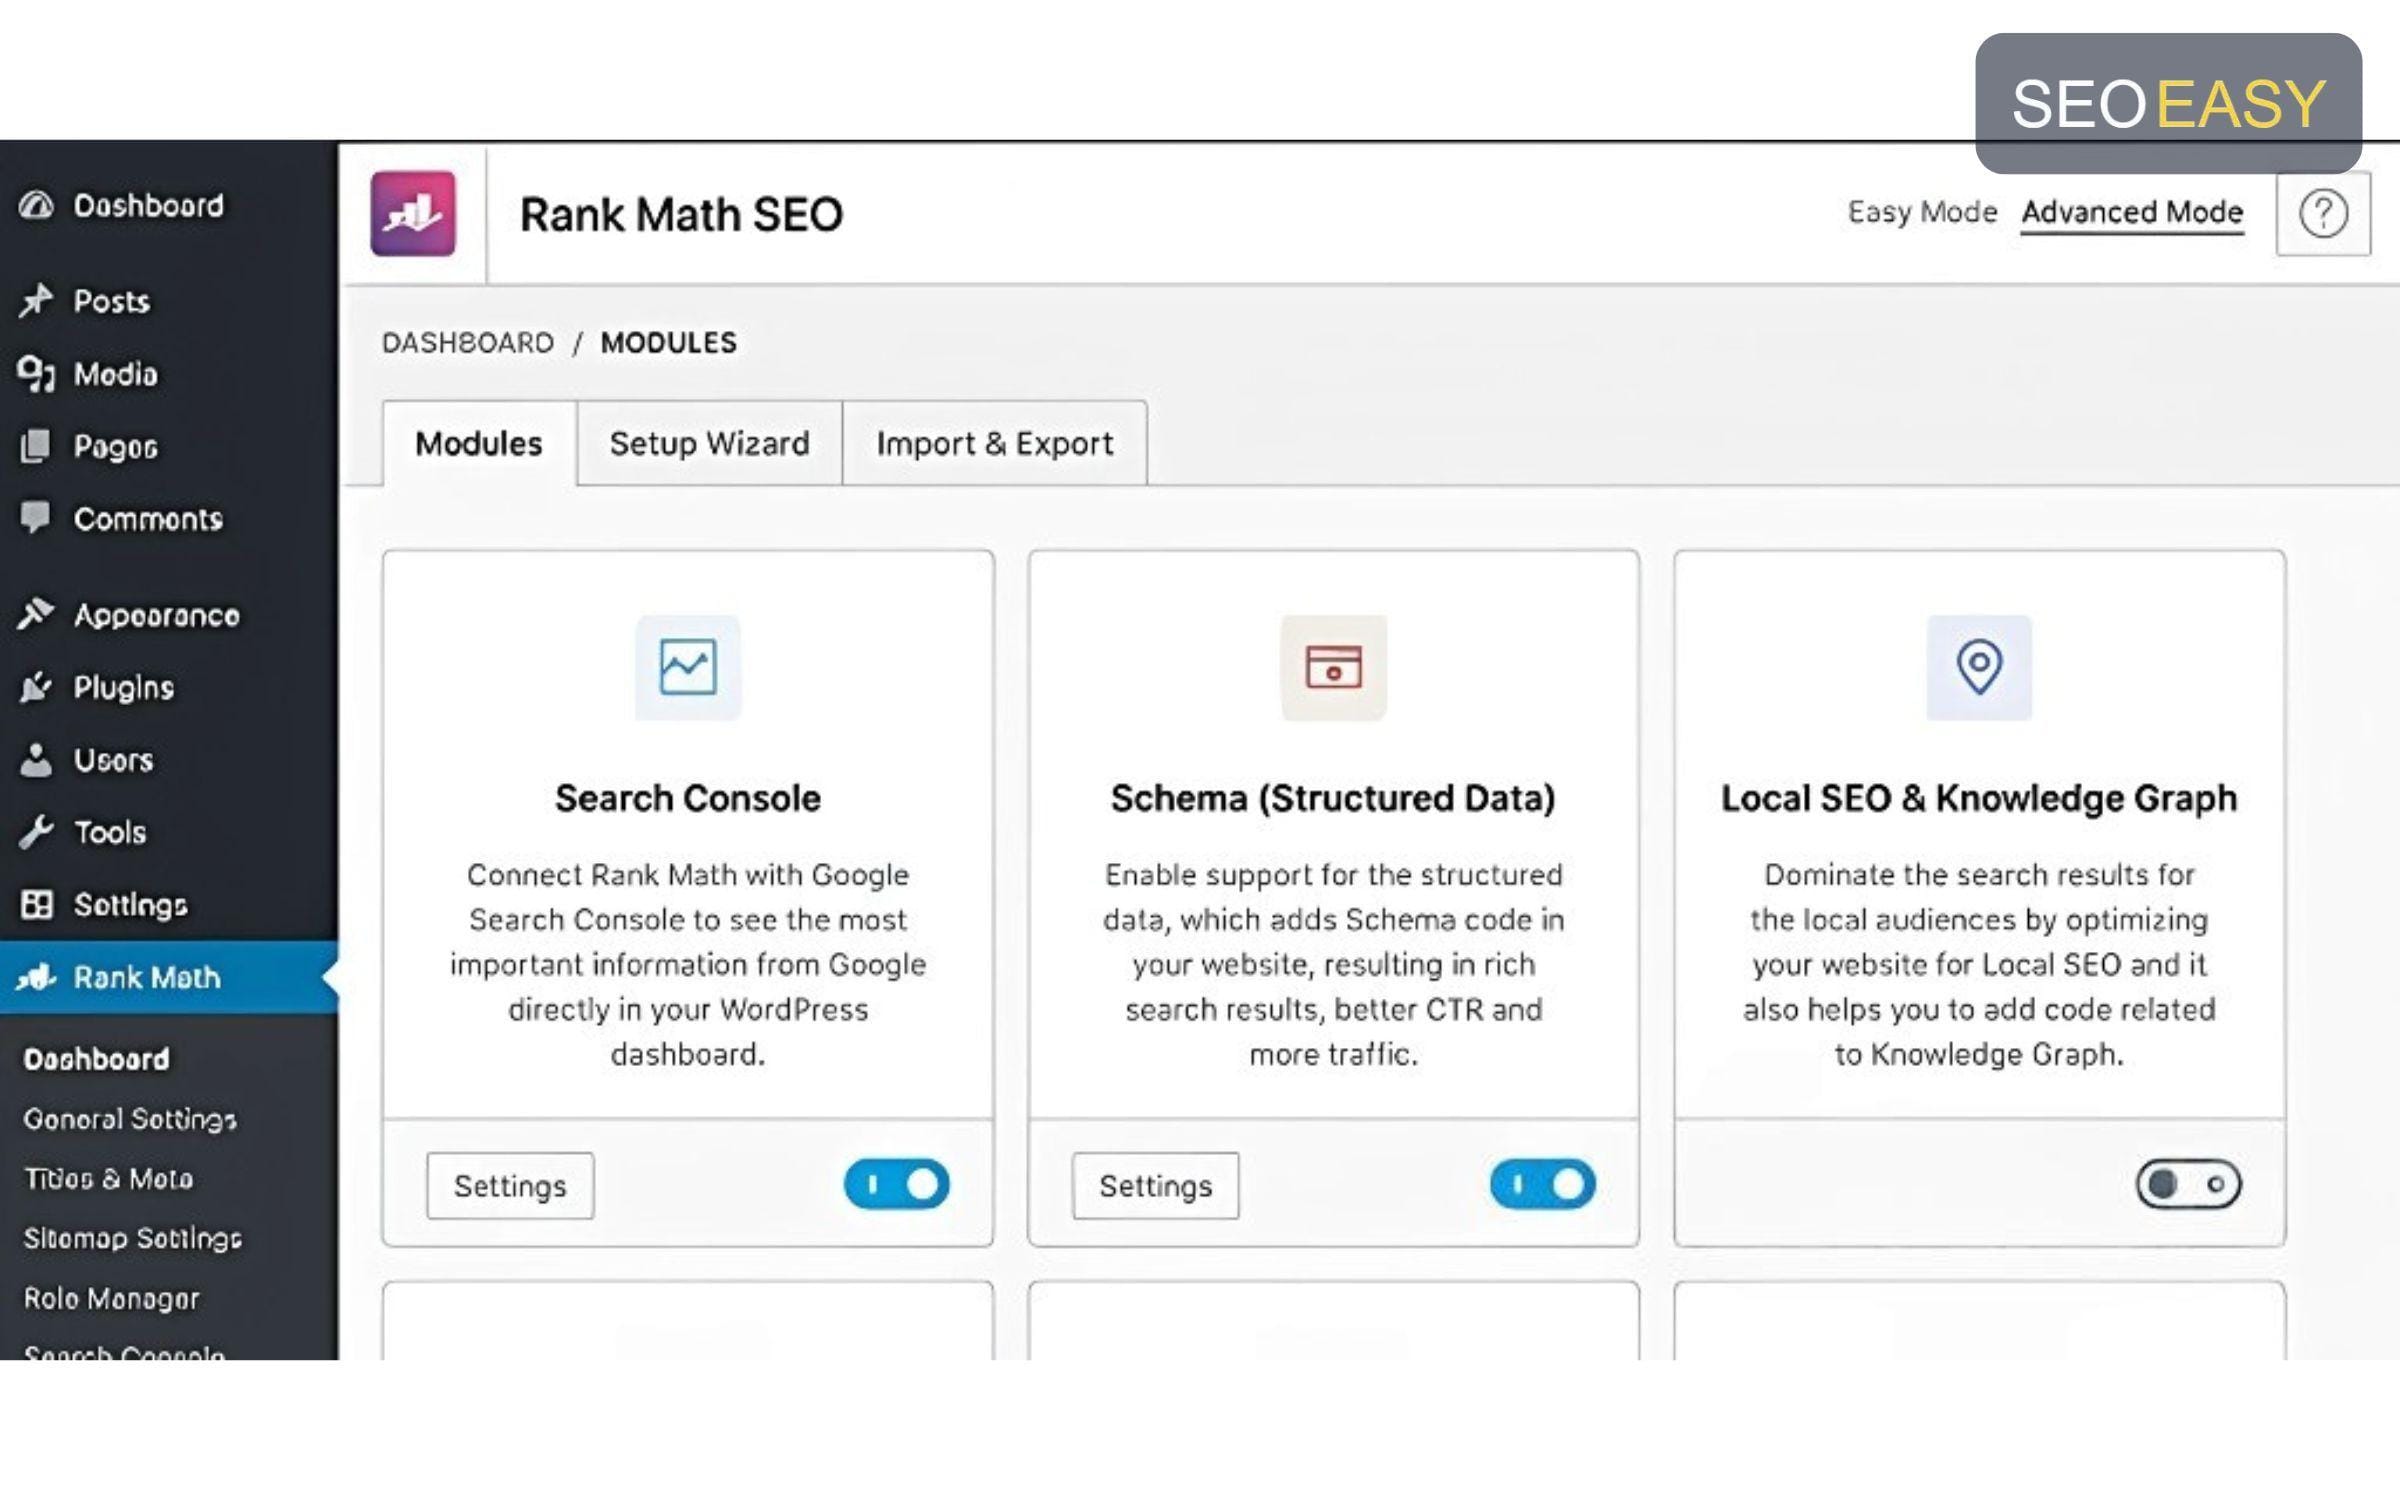The image size is (2400, 1500).
Task: Switch to the Setup Wizard tab
Action: [709, 443]
